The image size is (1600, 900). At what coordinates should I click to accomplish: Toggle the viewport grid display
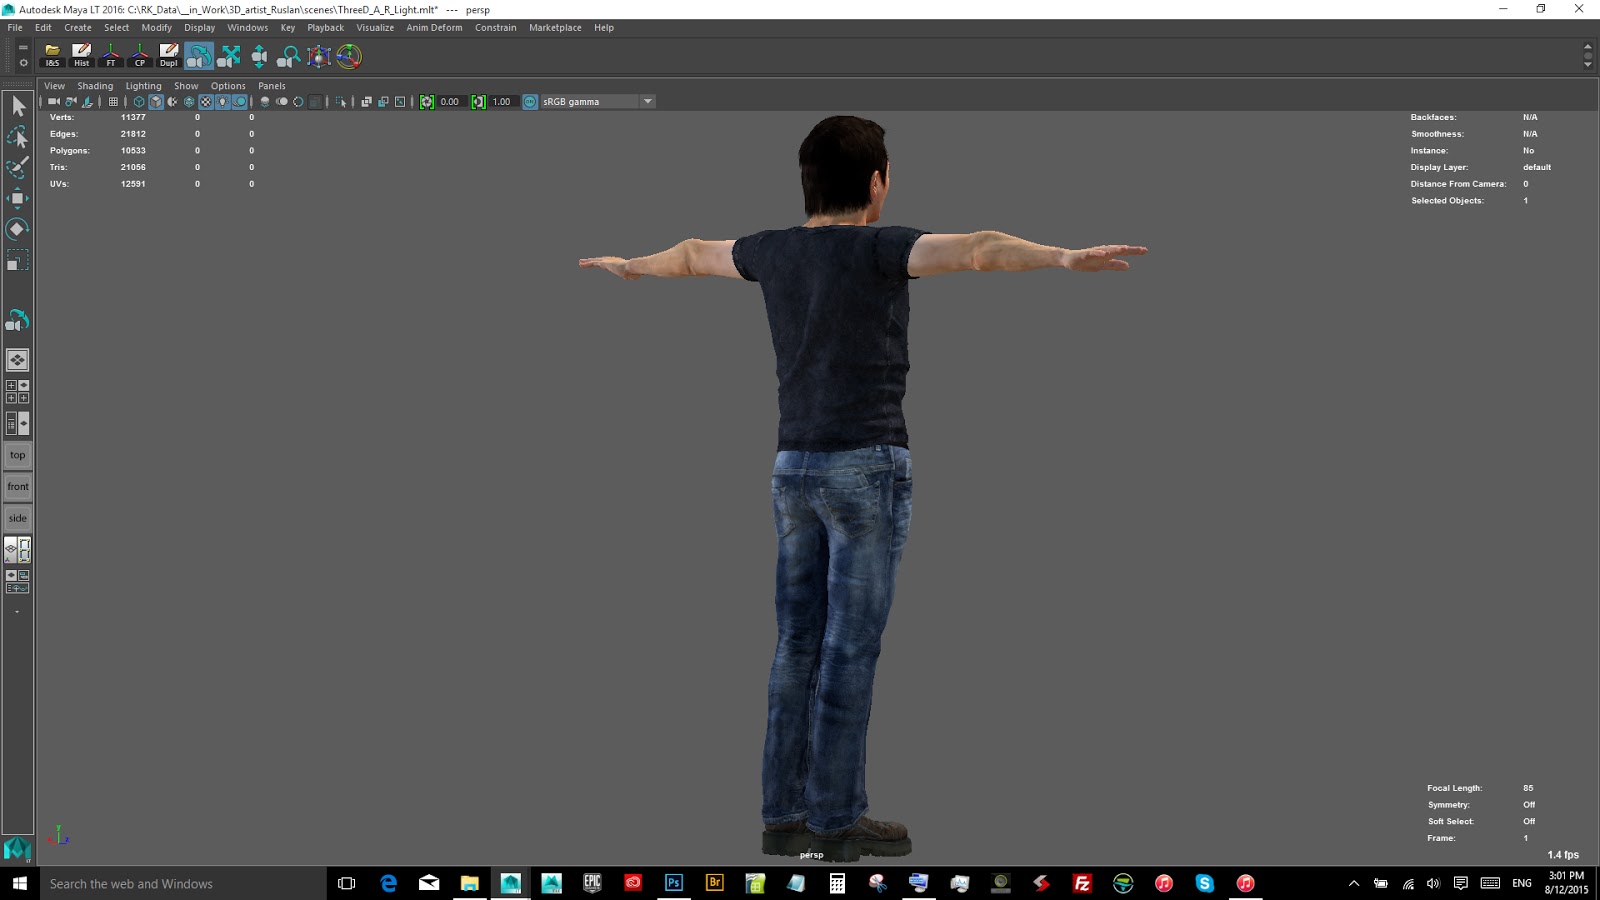[x=113, y=102]
